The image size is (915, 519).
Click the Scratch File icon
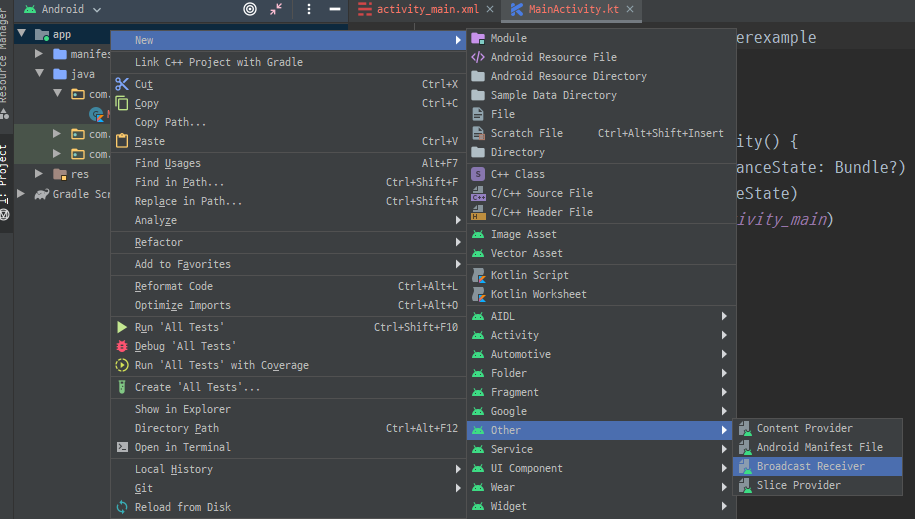coord(478,133)
